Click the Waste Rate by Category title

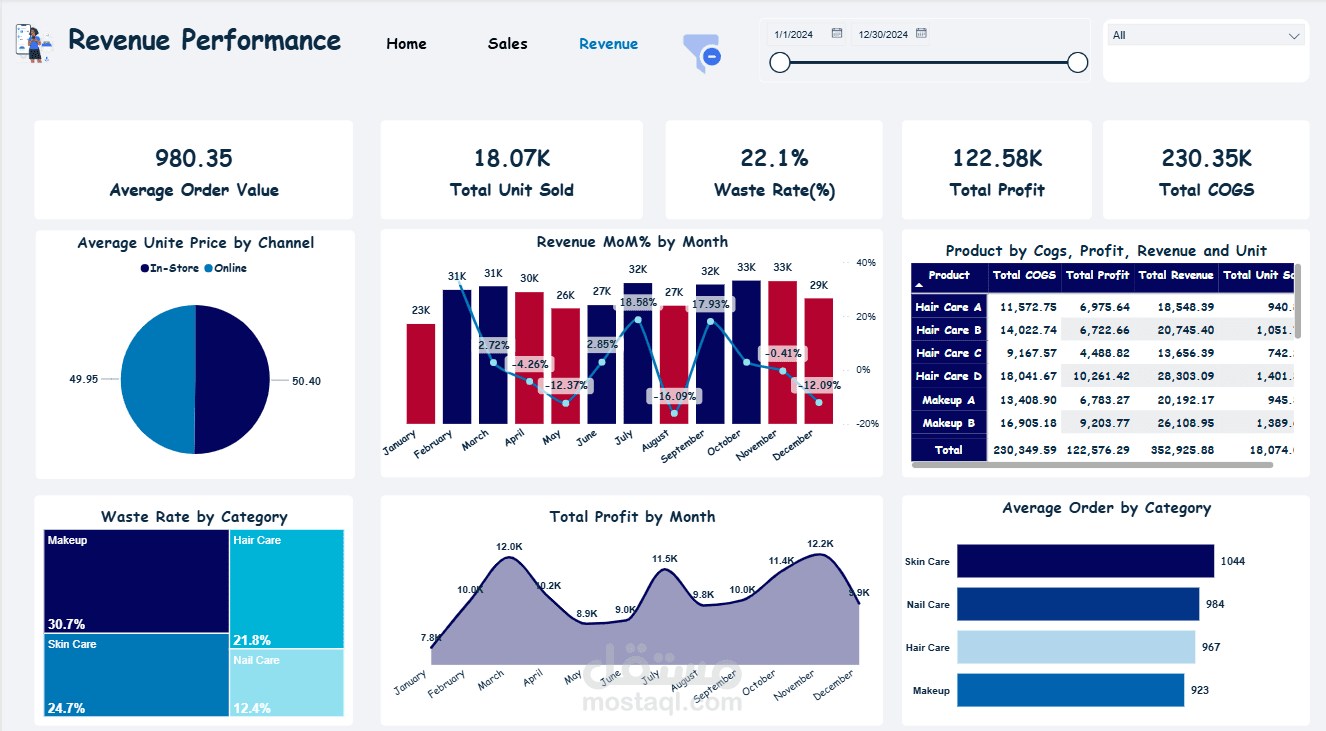pyautogui.click(x=194, y=517)
